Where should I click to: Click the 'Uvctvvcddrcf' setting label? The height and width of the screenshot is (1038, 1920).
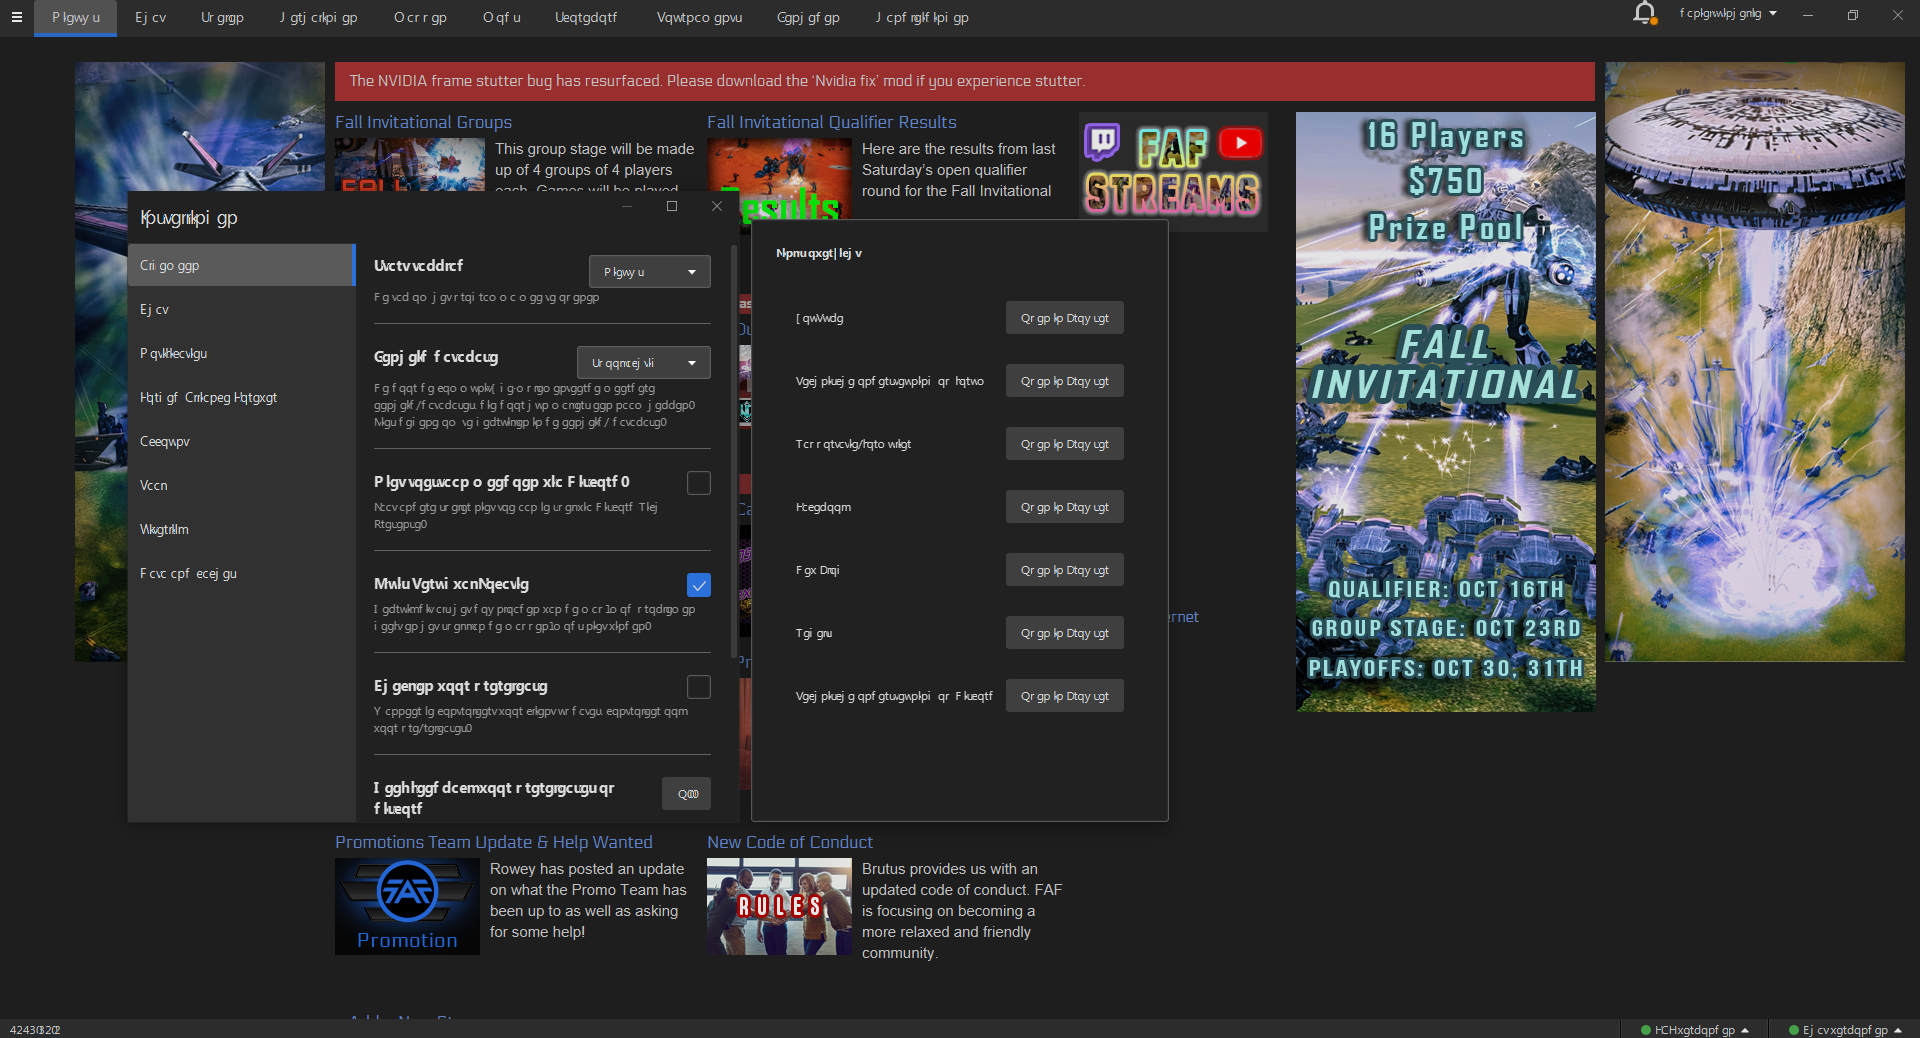click(418, 266)
